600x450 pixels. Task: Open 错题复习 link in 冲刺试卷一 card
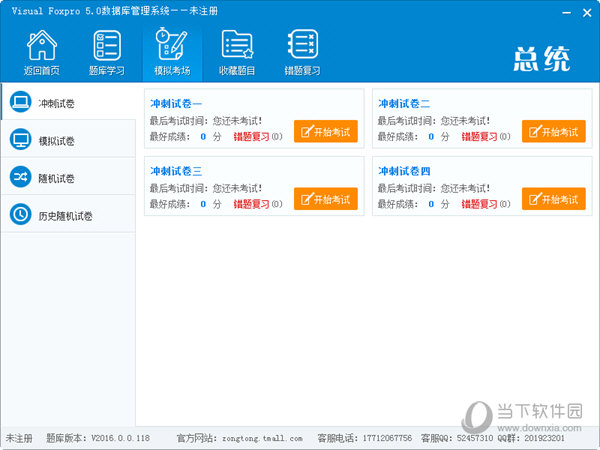point(251,137)
